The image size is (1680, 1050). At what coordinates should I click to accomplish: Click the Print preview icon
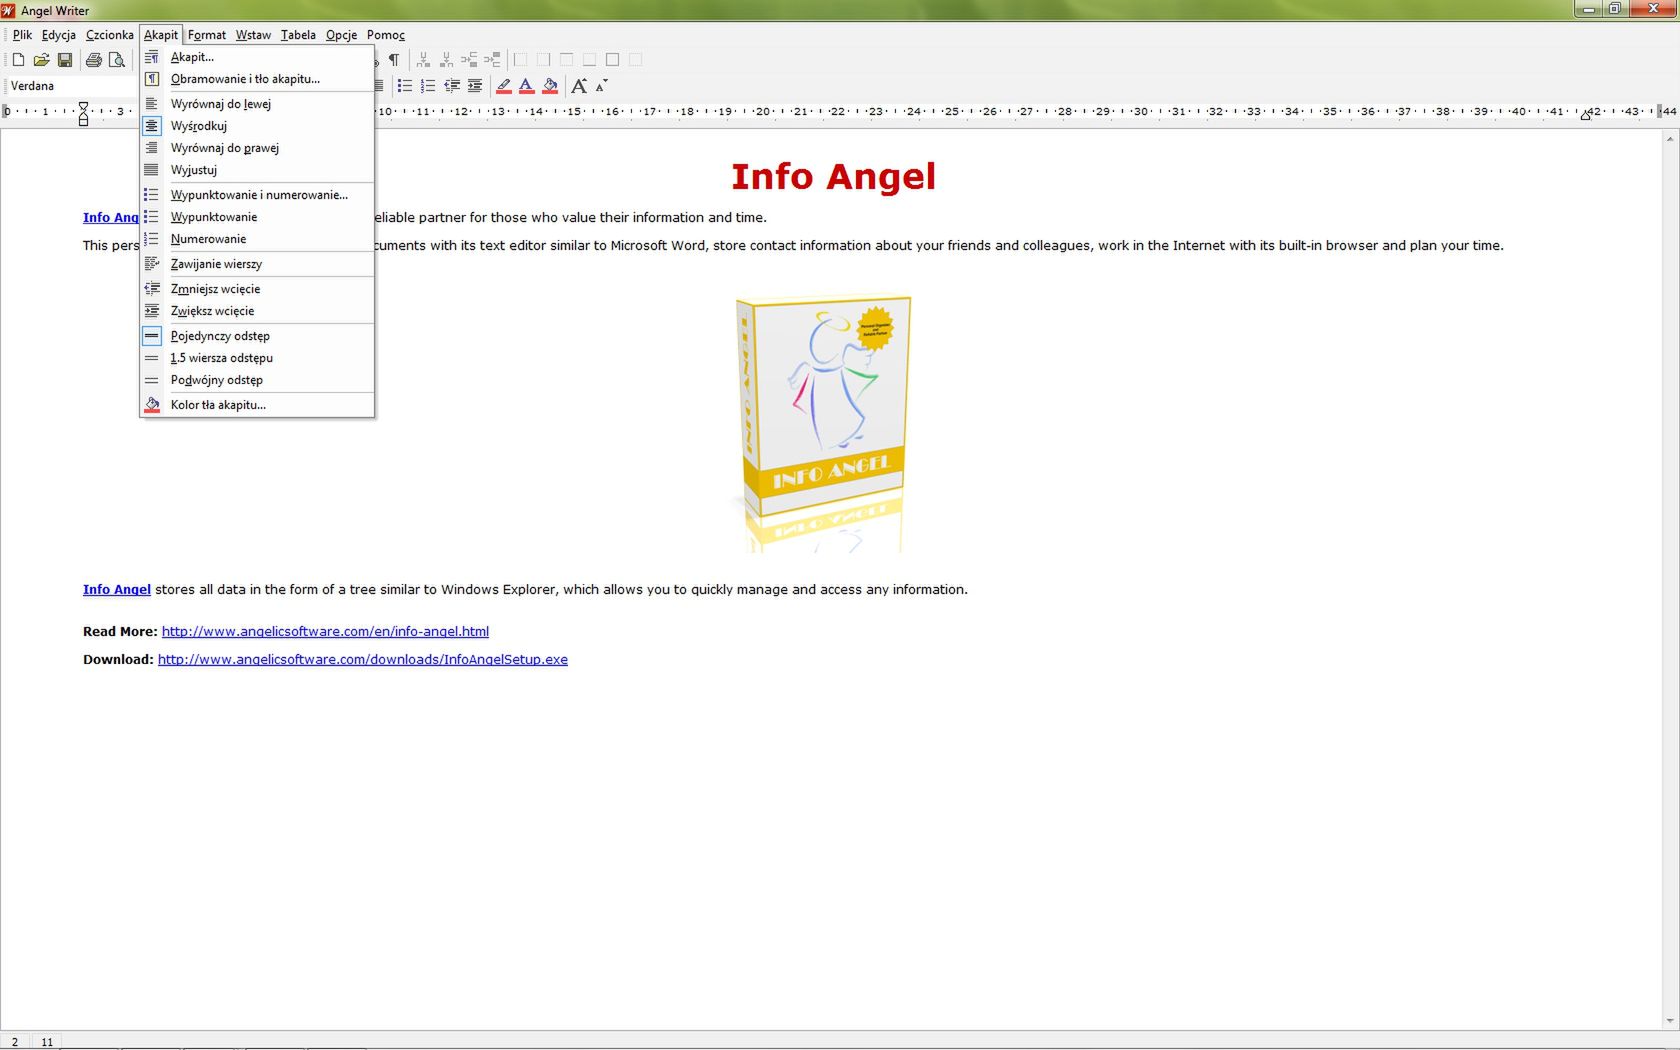pos(117,60)
